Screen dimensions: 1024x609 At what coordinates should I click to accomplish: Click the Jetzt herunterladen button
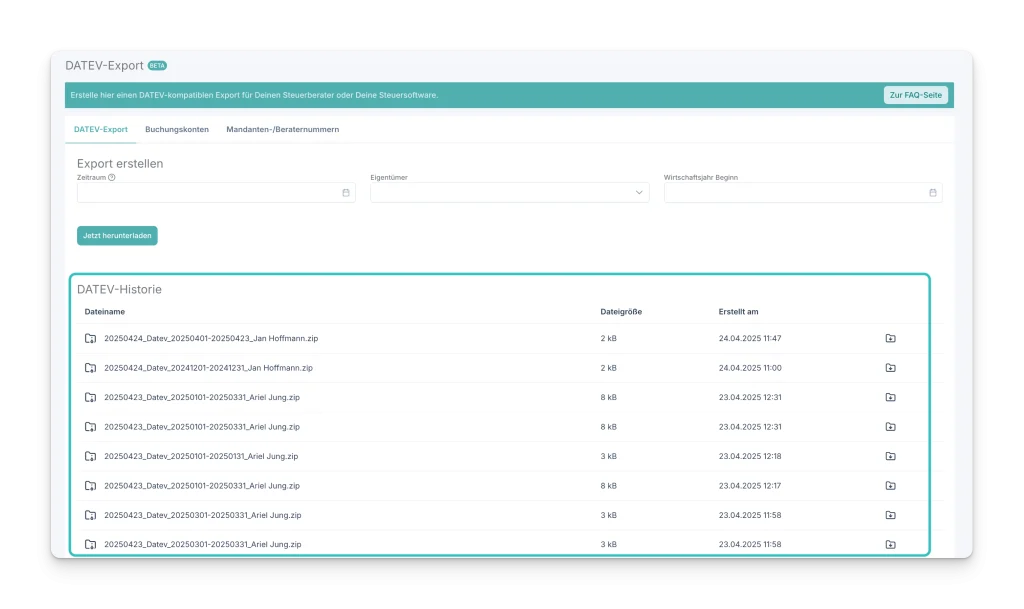coord(117,236)
